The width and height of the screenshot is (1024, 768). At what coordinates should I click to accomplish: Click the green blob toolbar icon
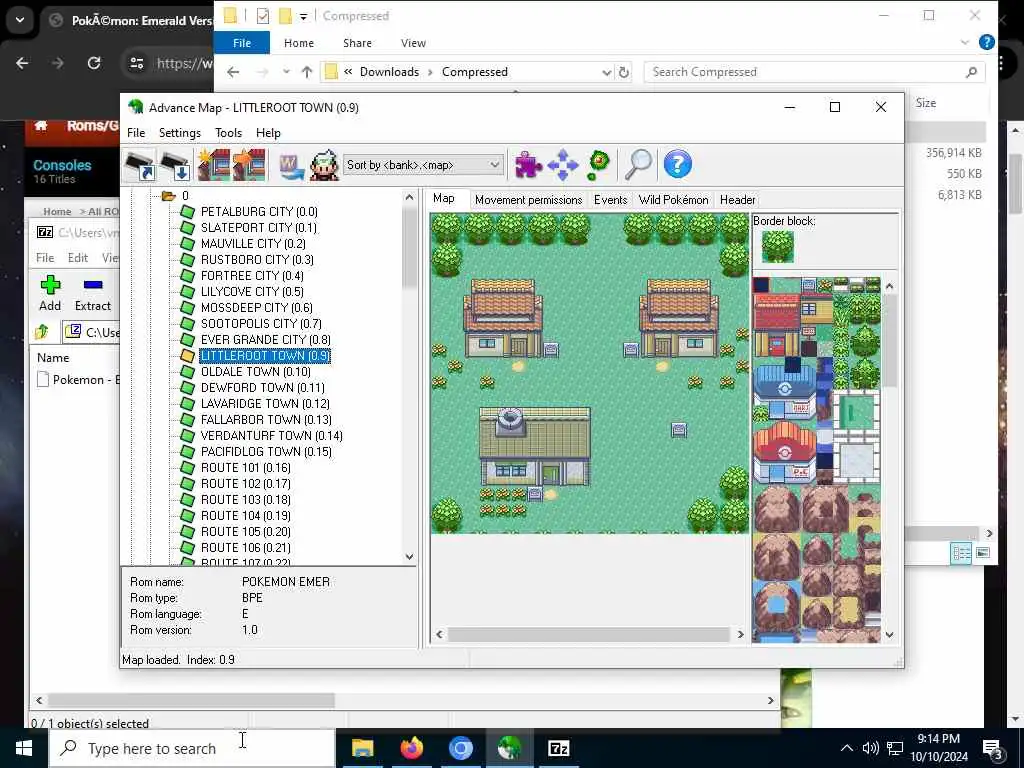tap(598, 165)
